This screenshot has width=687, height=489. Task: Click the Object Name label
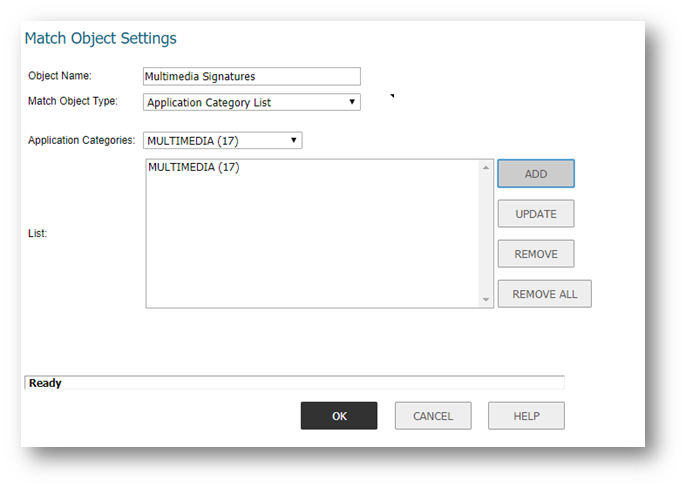[60, 76]
